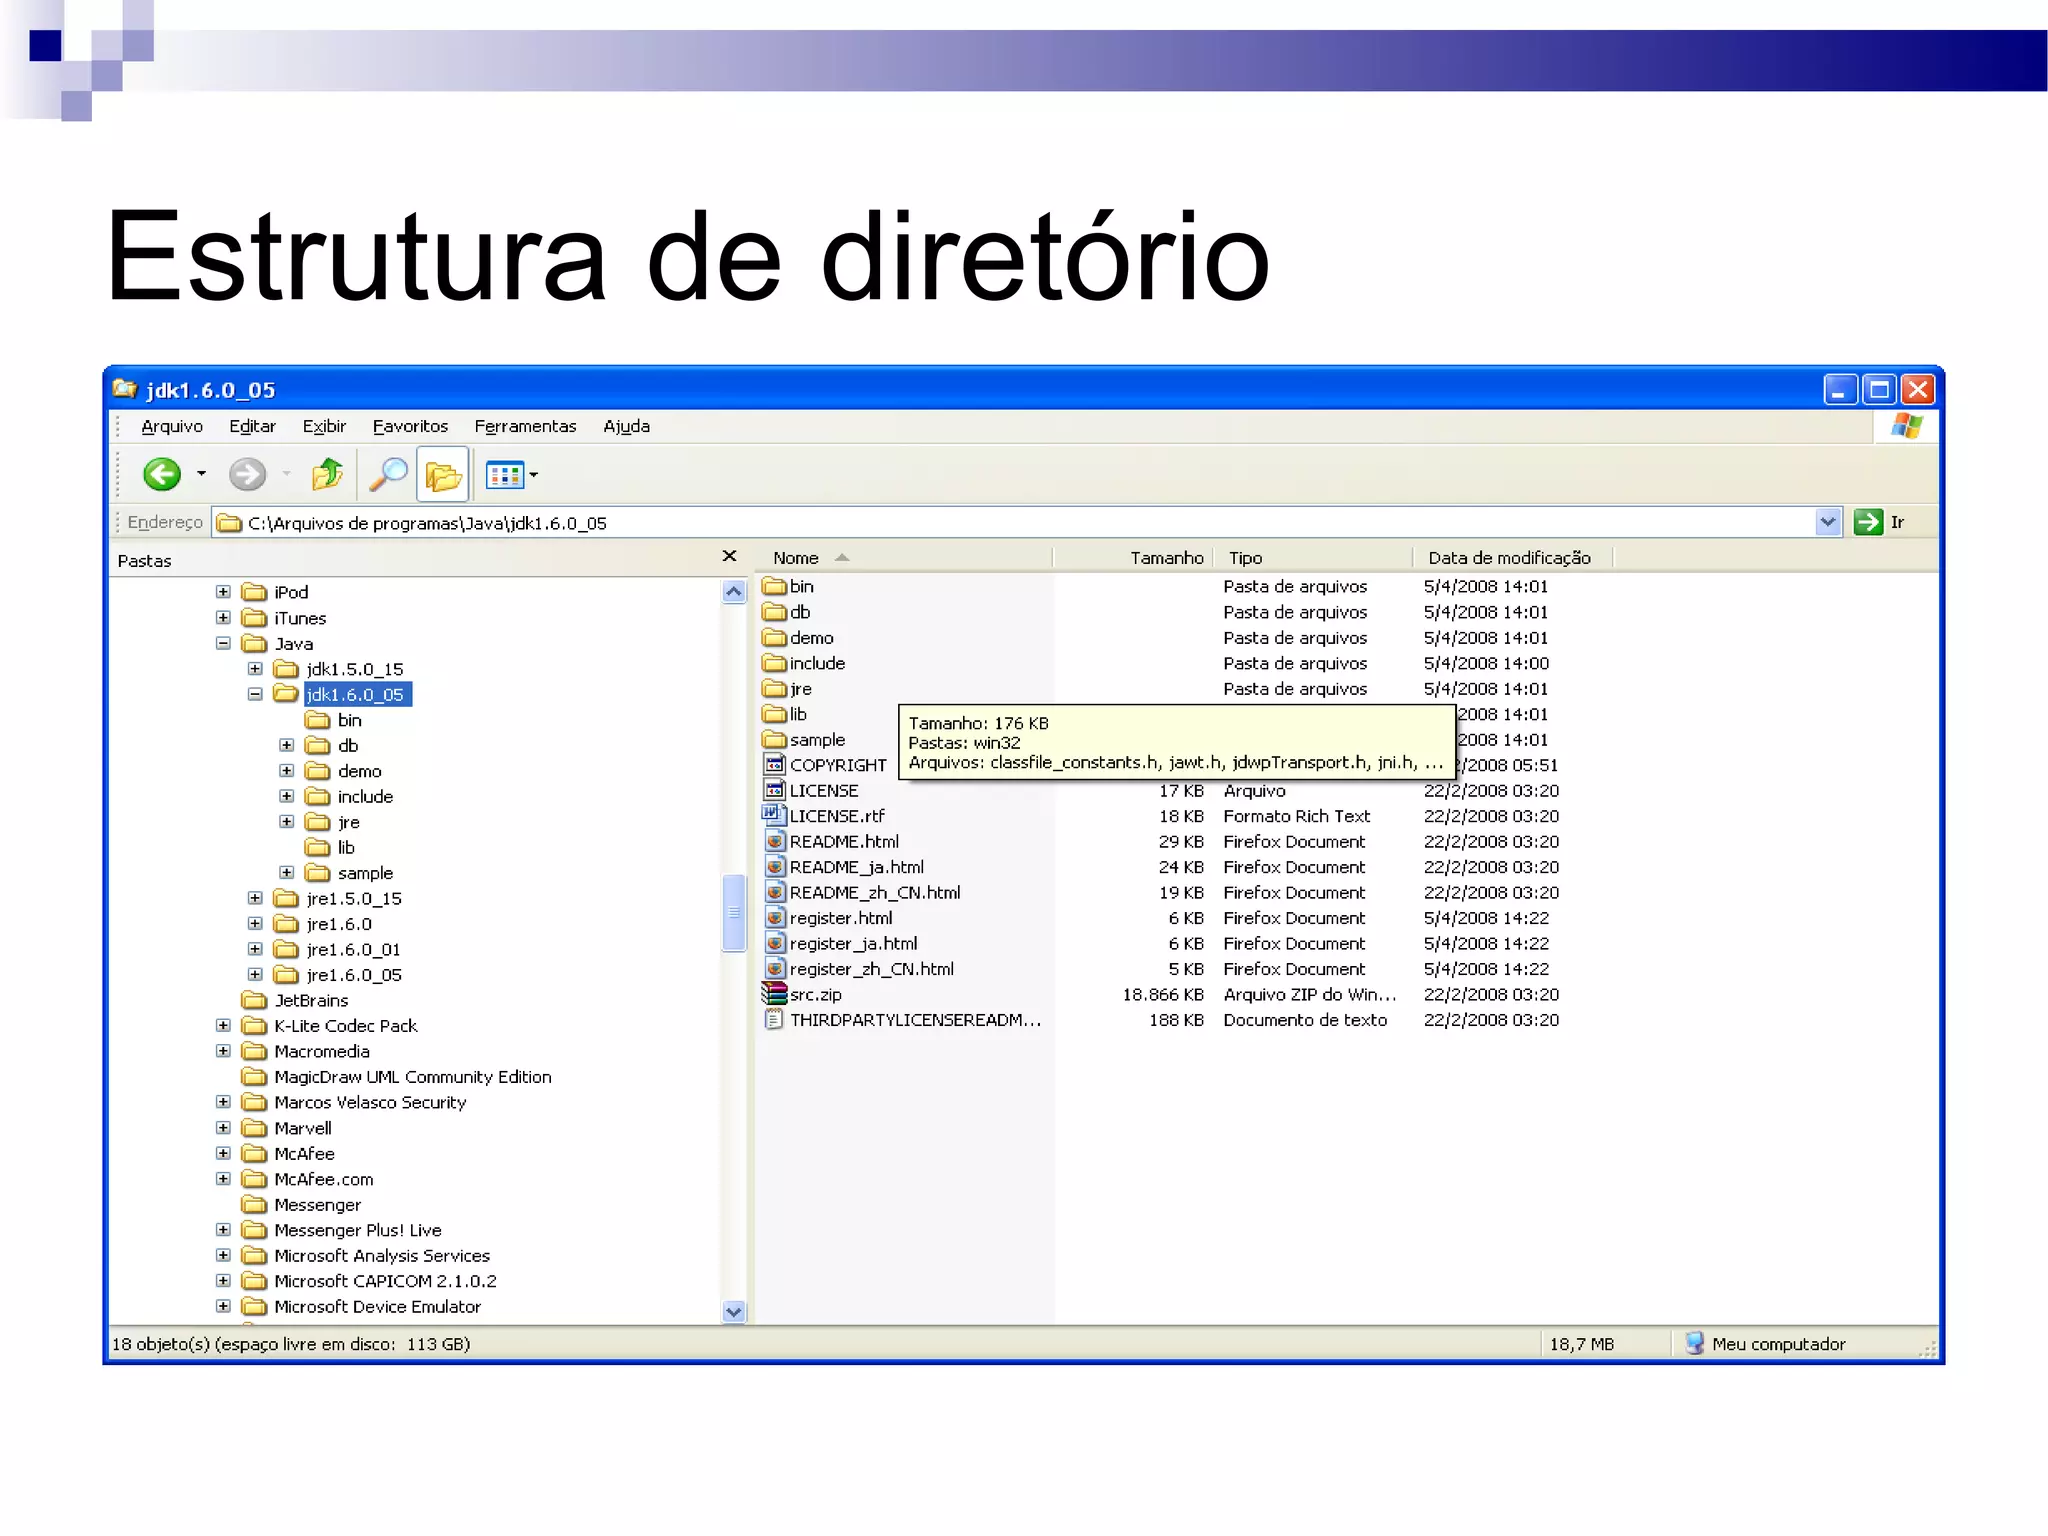Click the green Ir go button
The height and width of the screenshot is (1536, 2048).
[1868, 522]
